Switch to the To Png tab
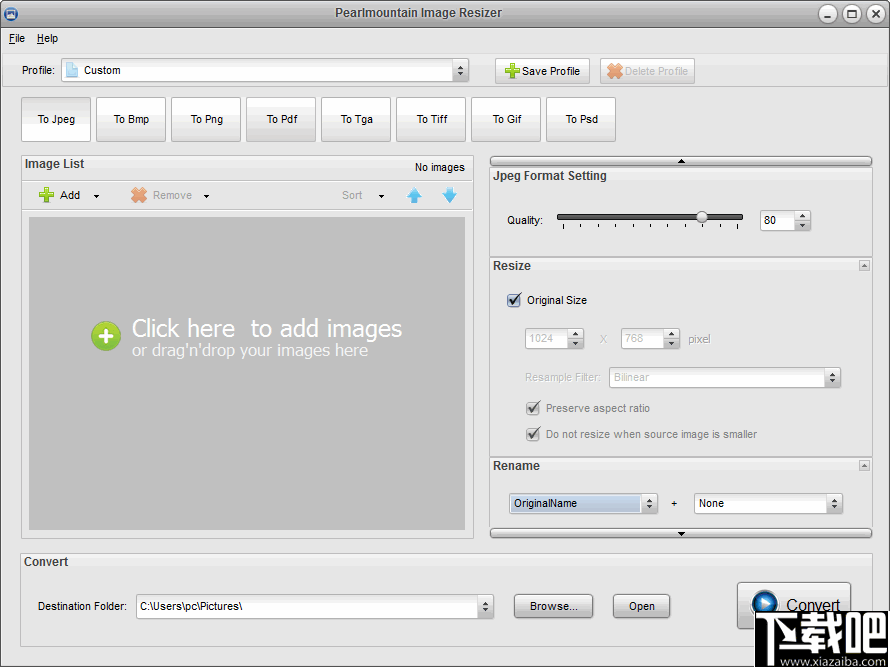 pos(205,119)
